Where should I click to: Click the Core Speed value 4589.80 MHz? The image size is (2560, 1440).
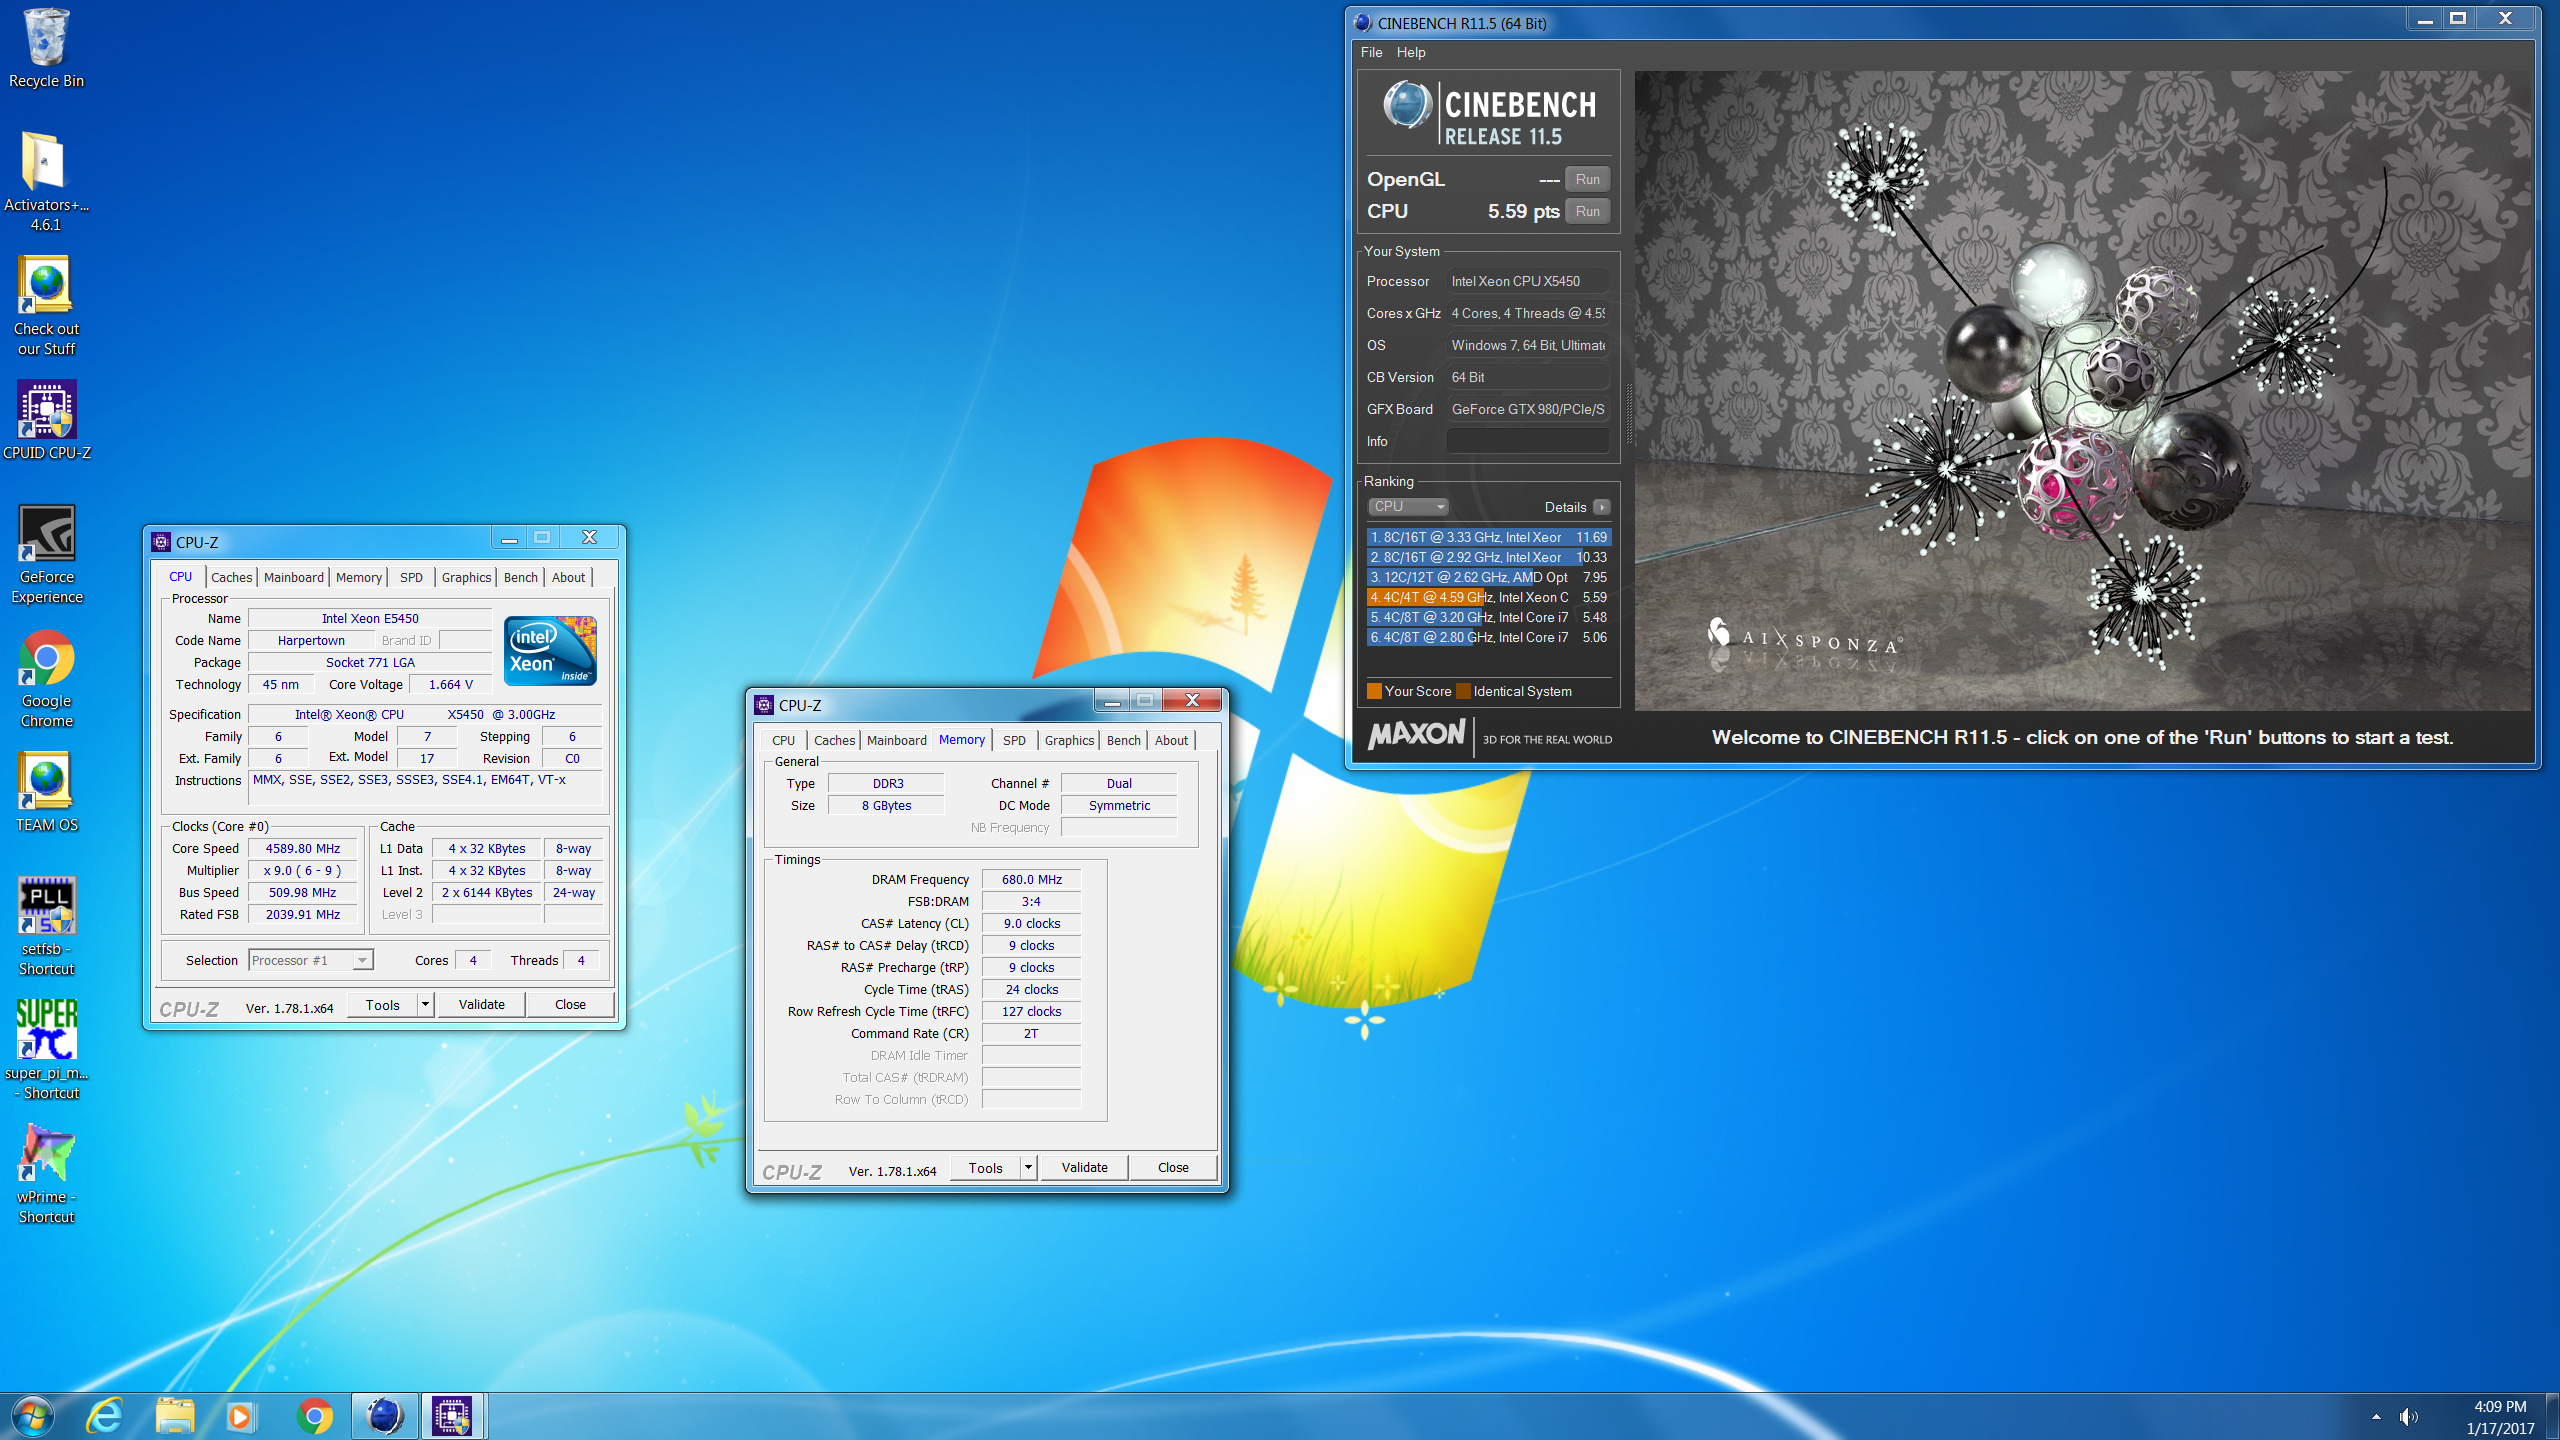click(303, 848)
